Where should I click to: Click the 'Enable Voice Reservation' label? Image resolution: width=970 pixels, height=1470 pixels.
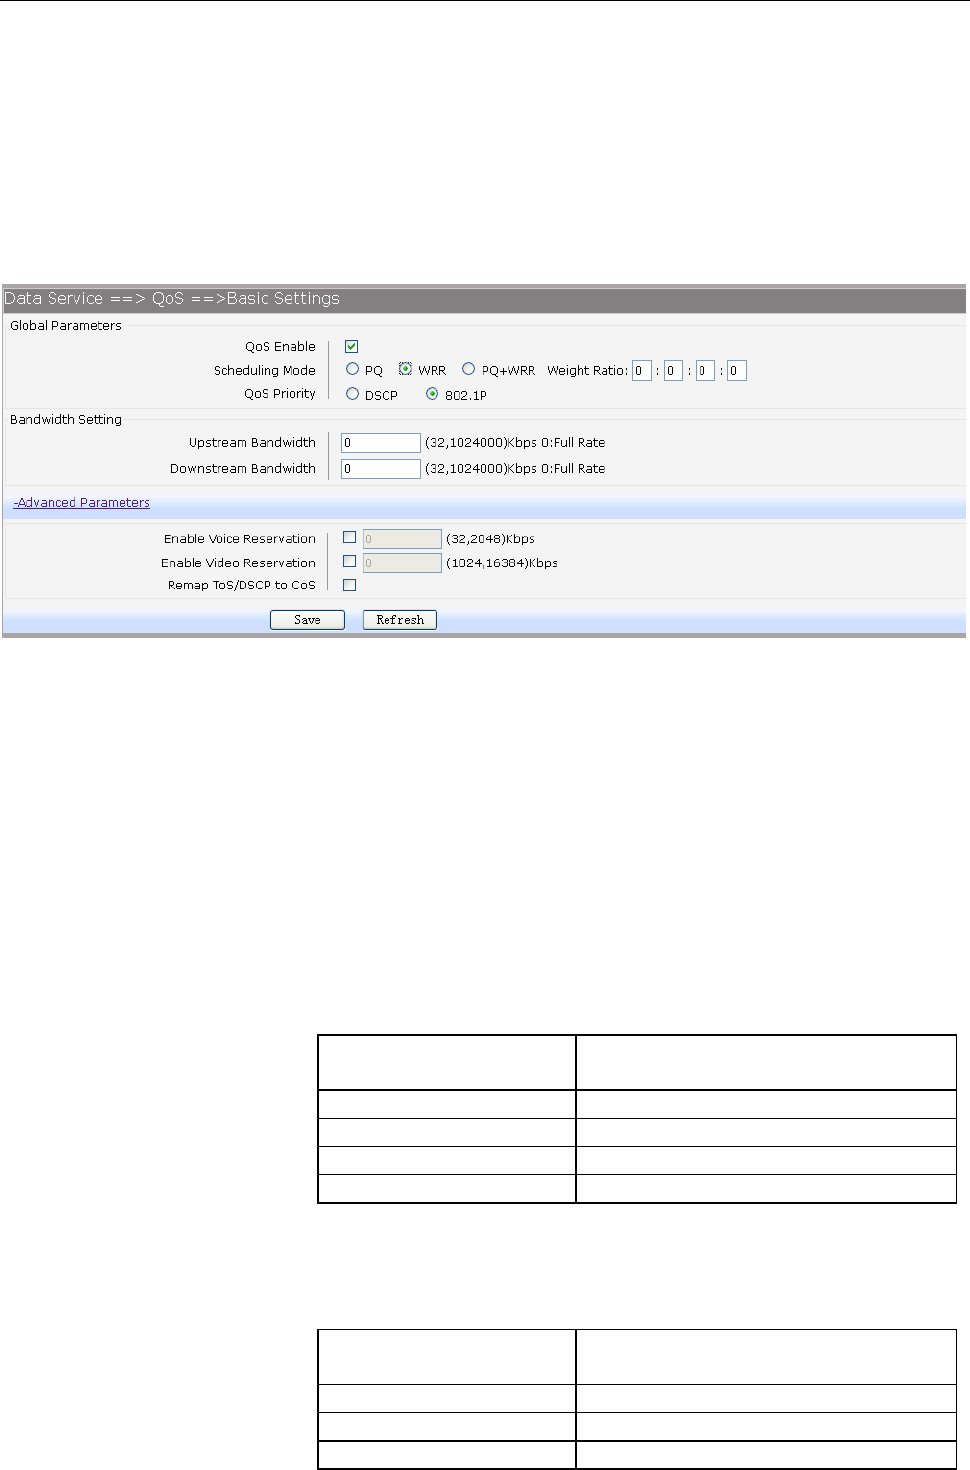pyautogui.click(x=240, y=539)
